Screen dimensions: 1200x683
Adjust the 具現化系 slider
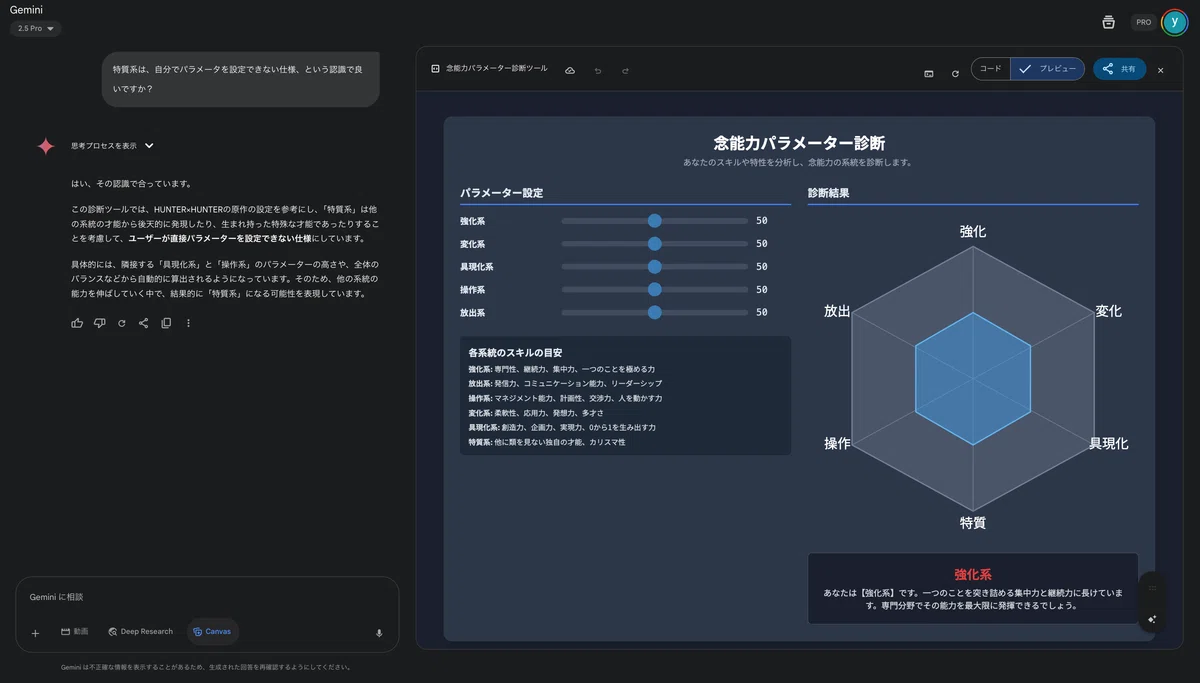point(655,267)
